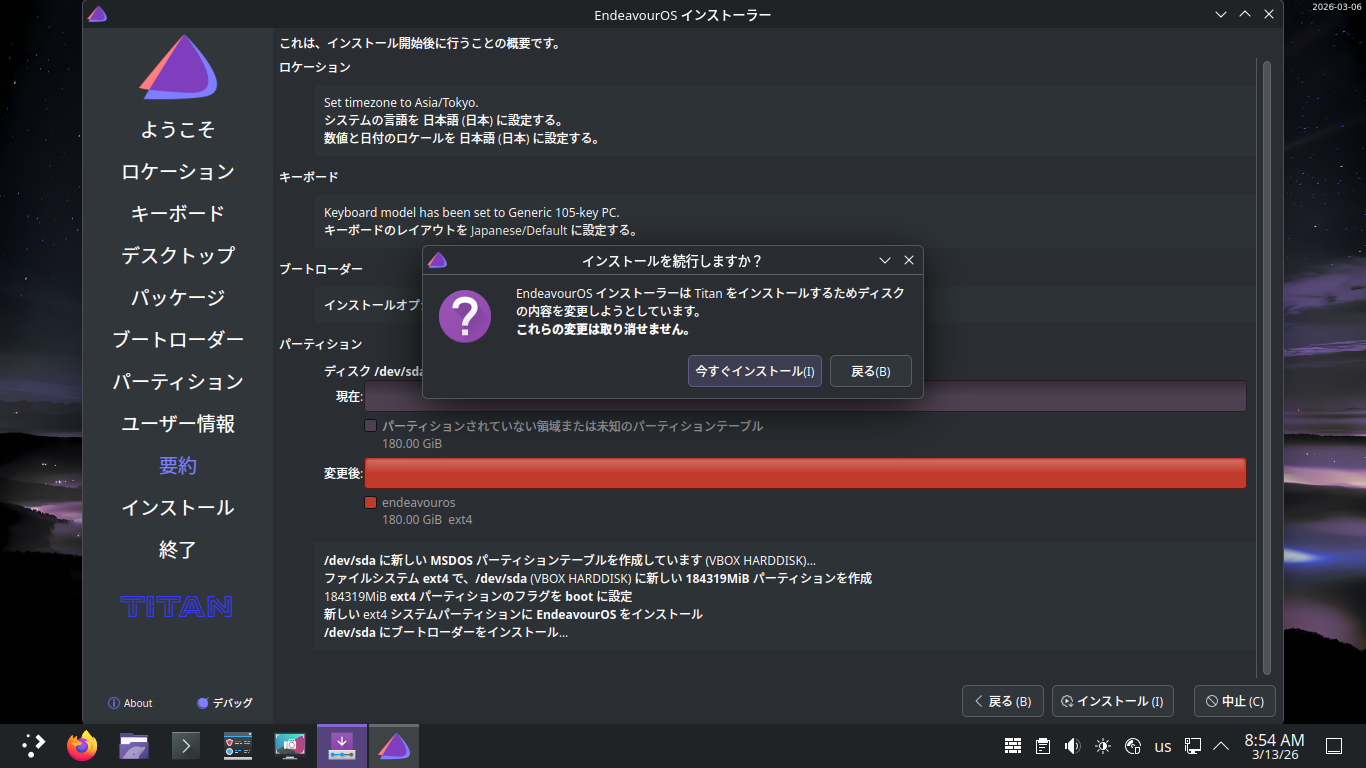The image size is (1366, 768).
Task: Click the confirmation dialog title bar logo
Action: pos(437,261)
